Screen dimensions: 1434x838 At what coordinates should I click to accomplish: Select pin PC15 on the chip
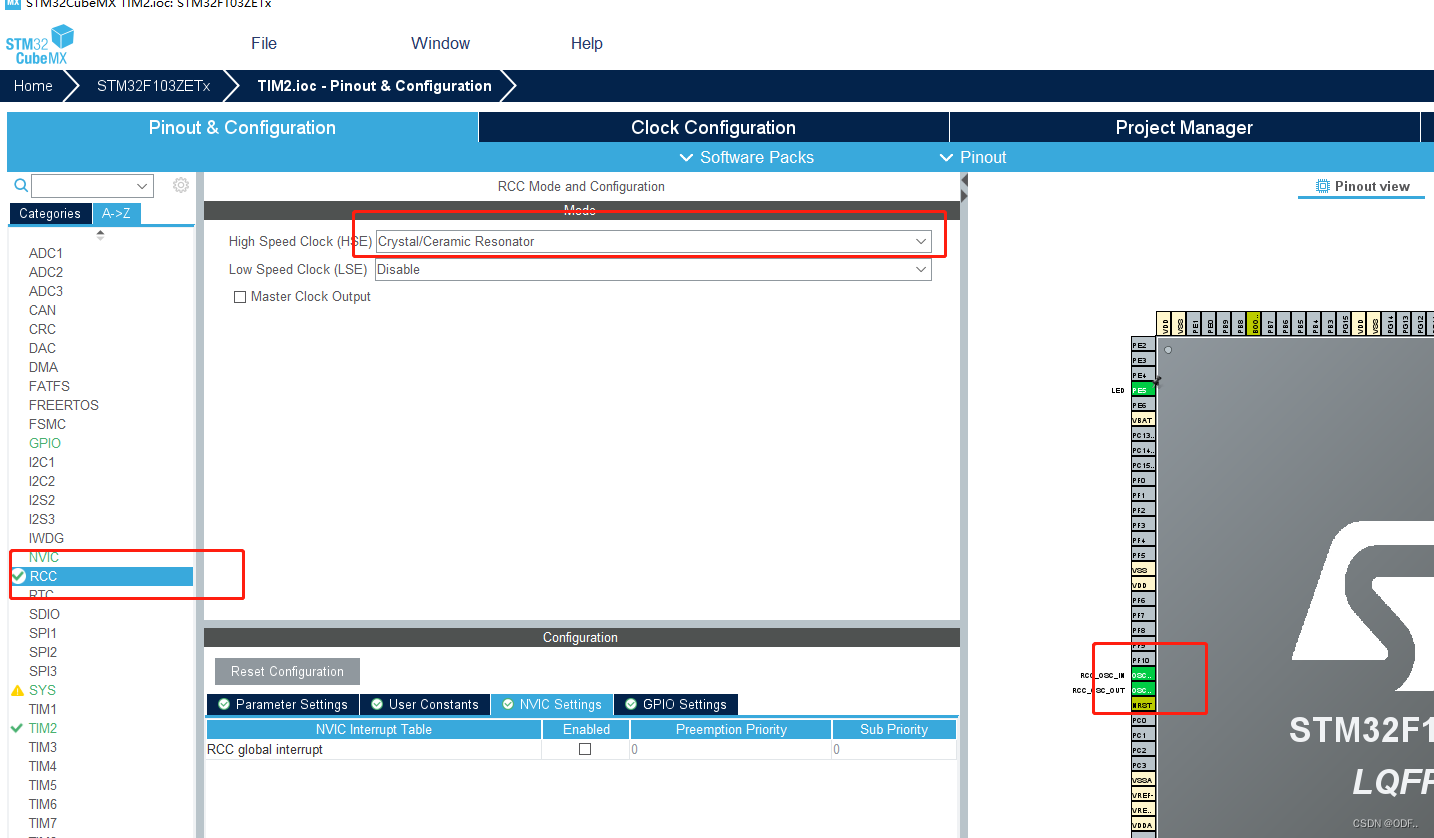(x=1143, y=465)
